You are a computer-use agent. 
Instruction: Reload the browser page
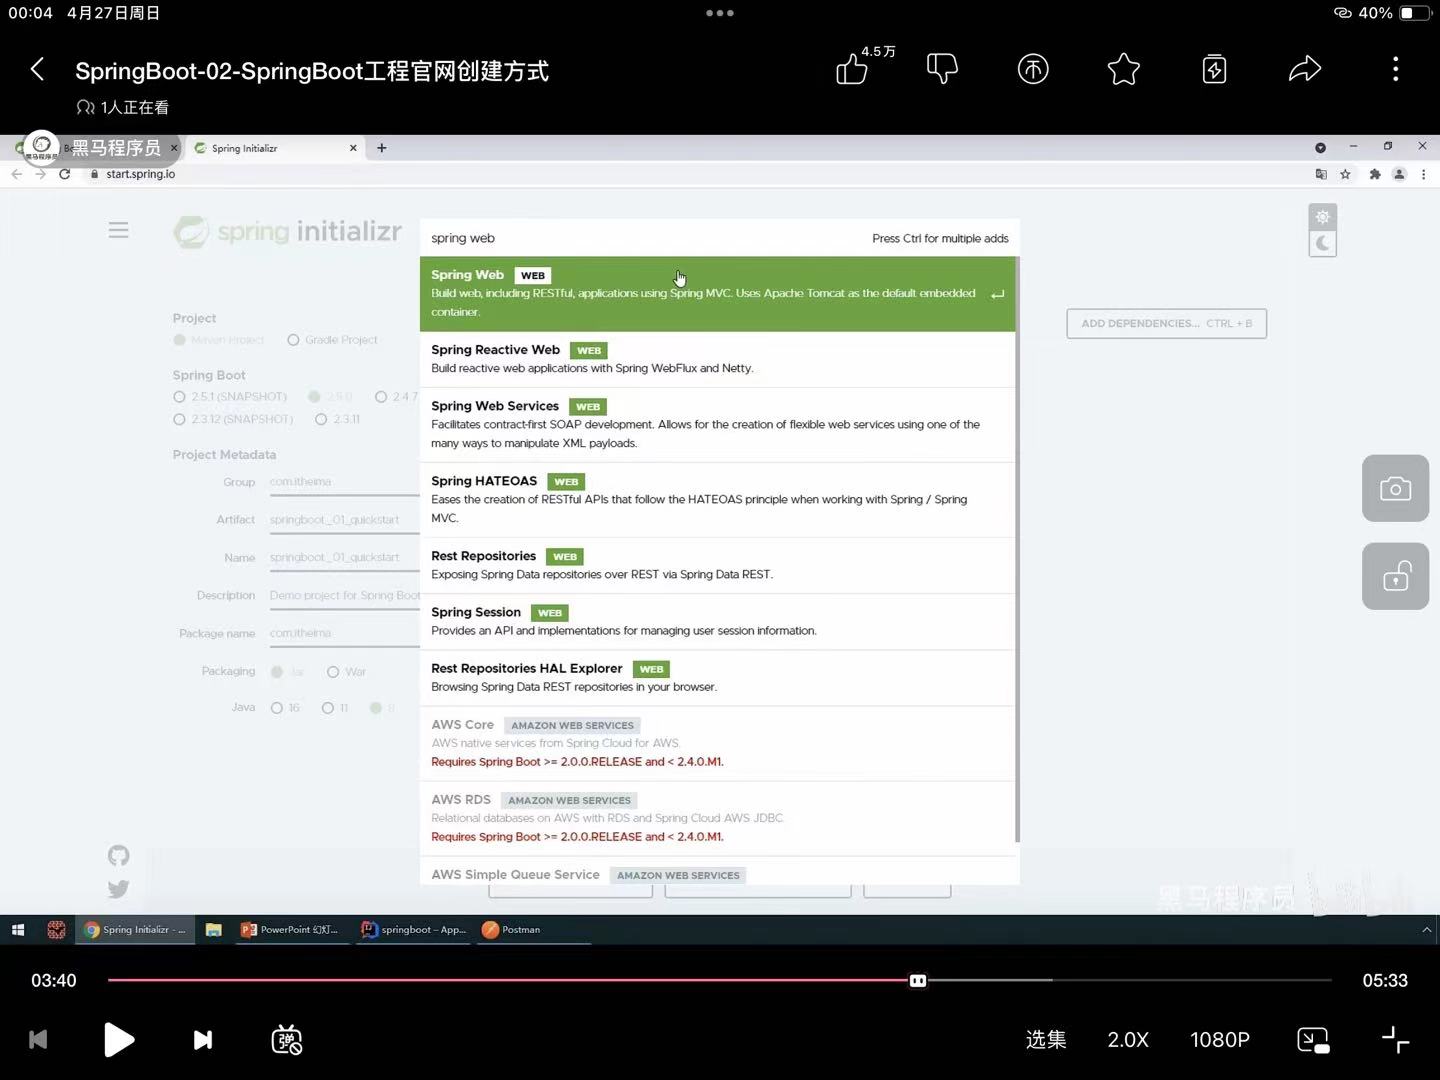[x=65, y=174]
